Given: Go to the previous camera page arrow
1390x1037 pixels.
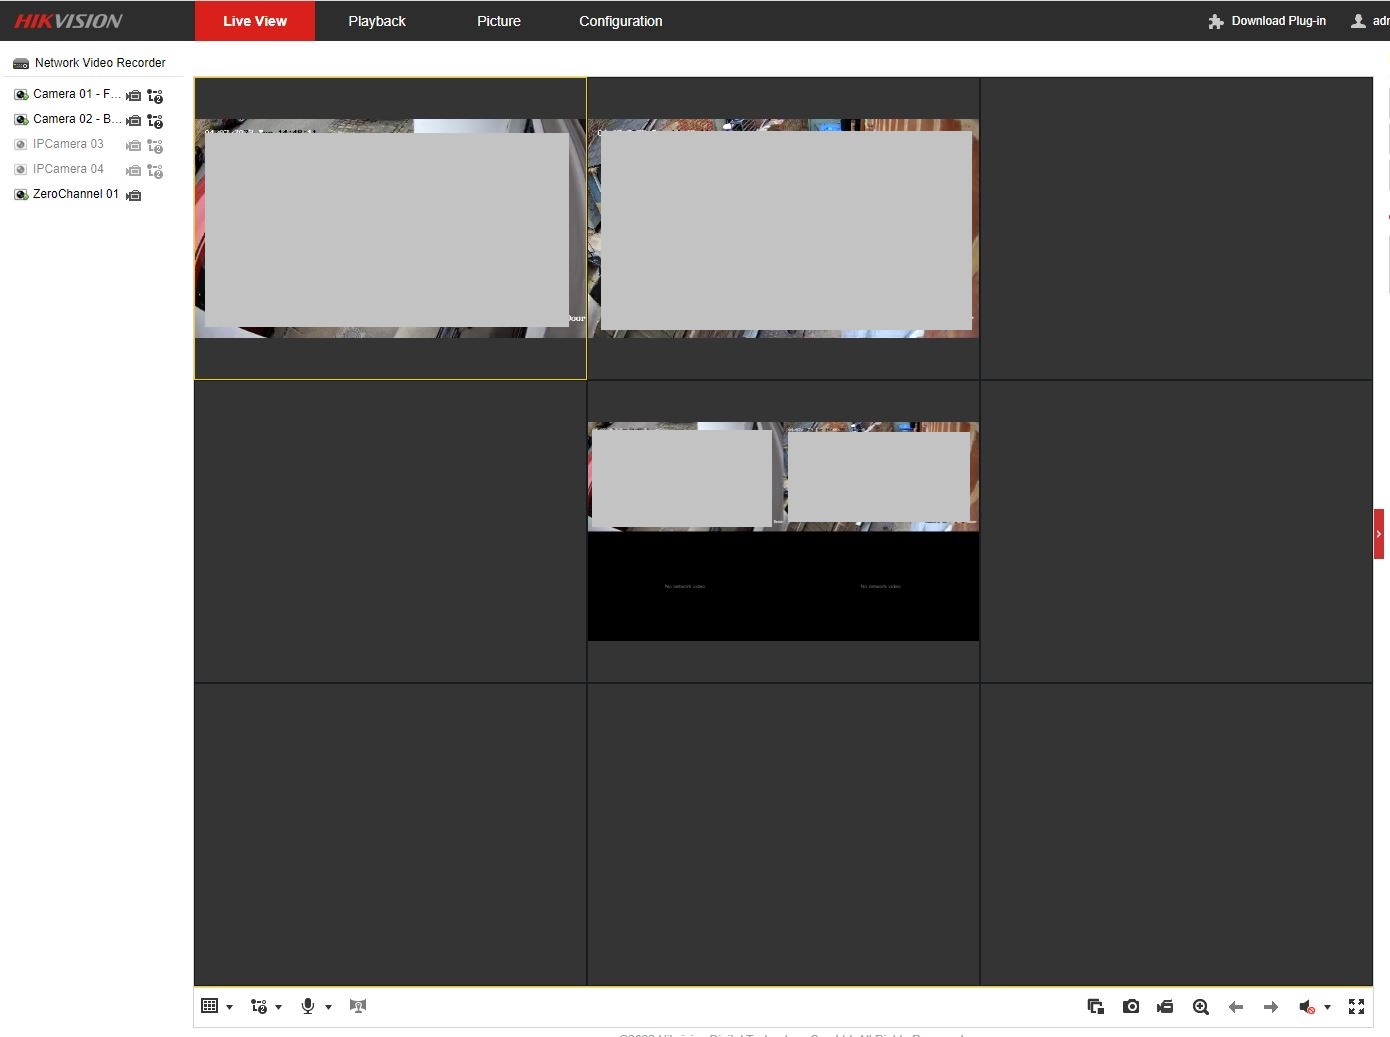Looking at the screenshot, I should click(1236, 1006).
